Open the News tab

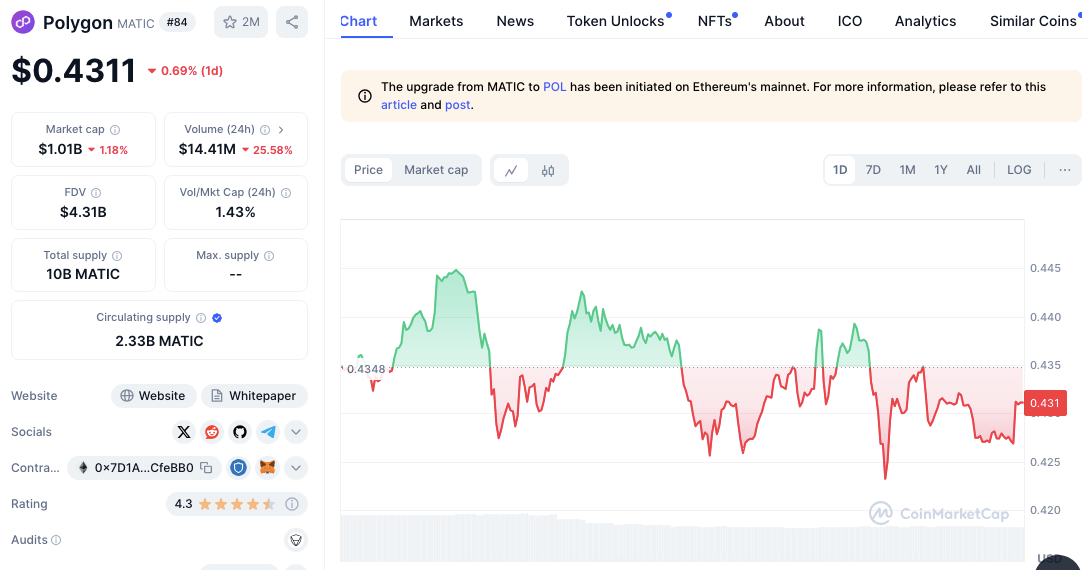(515, 22)
